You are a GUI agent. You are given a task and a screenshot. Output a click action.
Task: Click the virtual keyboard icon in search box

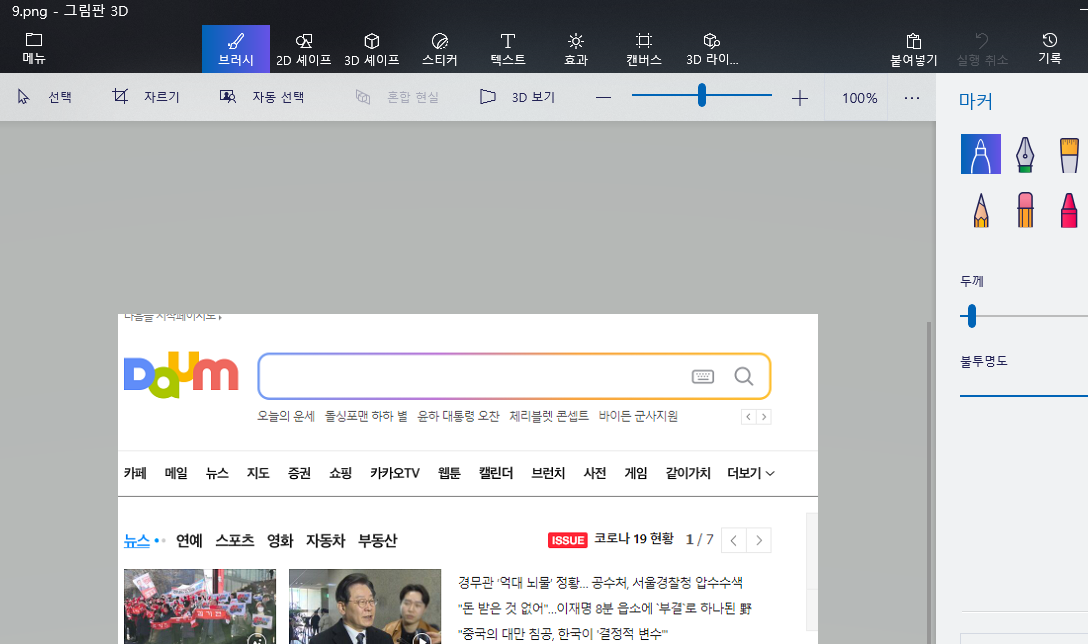tap(703, 376)
